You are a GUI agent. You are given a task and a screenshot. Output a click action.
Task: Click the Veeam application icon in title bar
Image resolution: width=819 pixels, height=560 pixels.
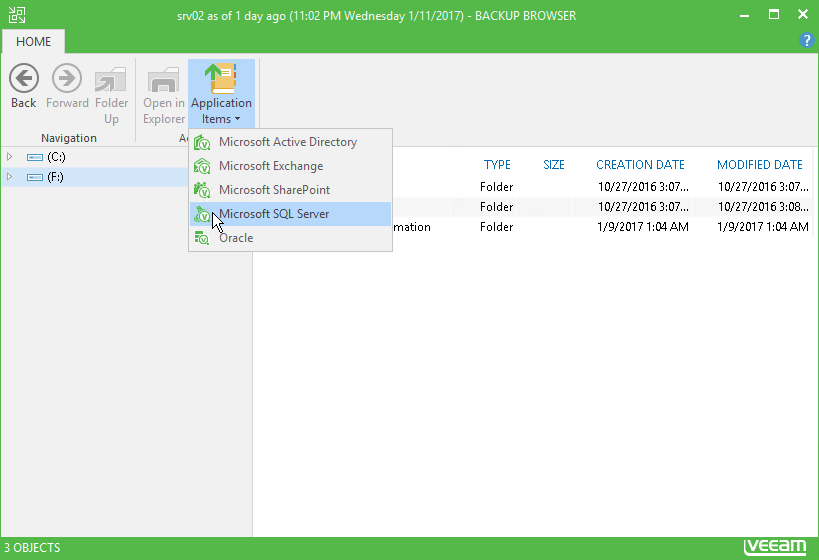tap(17, 15)
